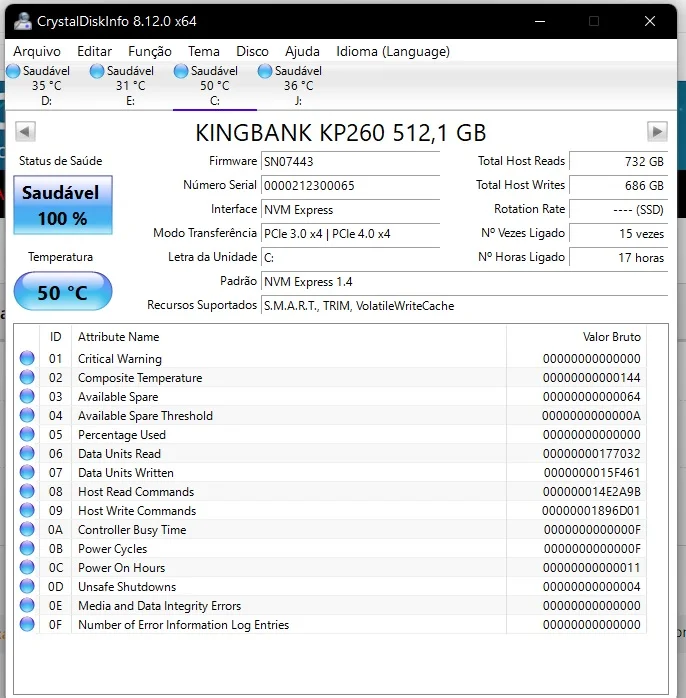Click the Percentage Used status circle
This screenshot has height=698, width=686.
pos(27,434)
